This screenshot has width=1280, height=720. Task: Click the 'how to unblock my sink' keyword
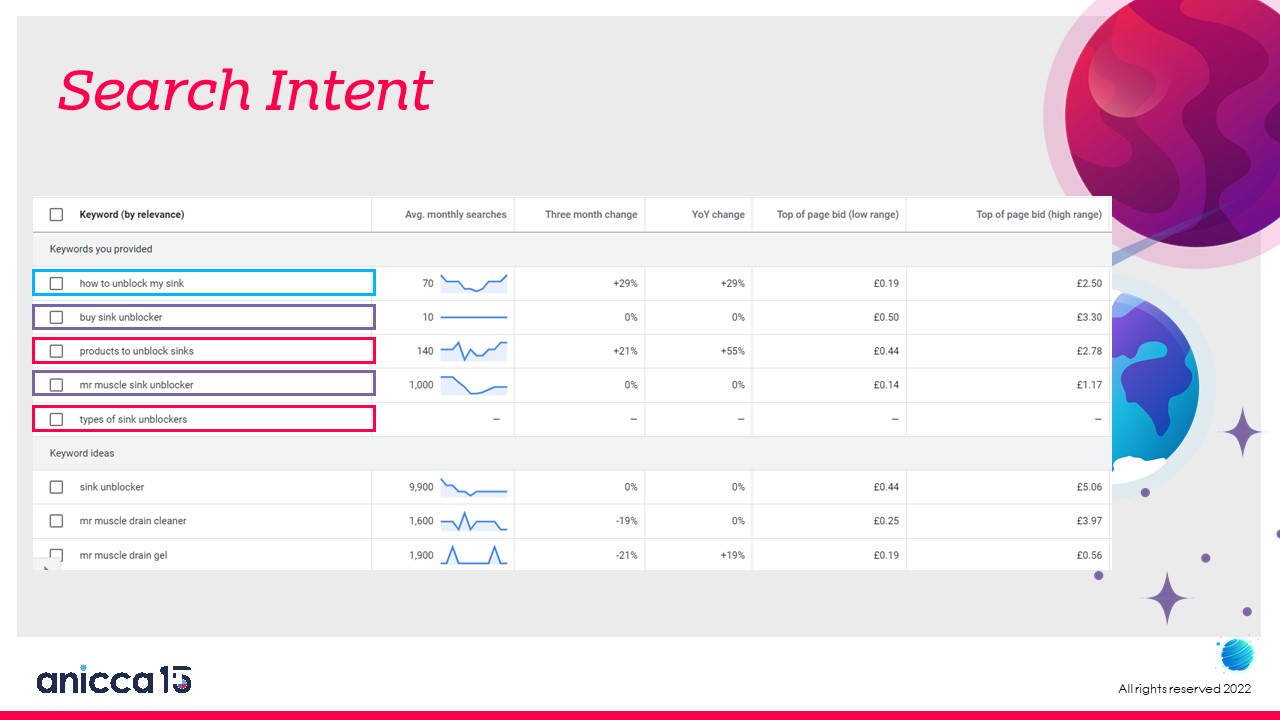coord(132,283)
